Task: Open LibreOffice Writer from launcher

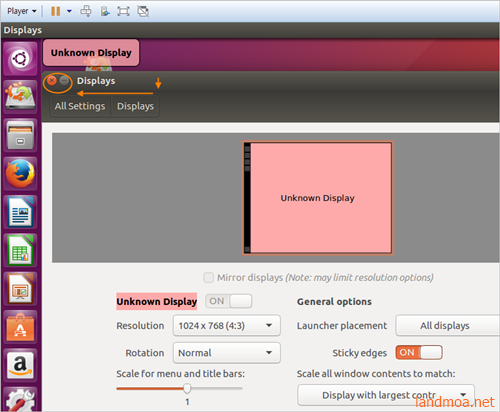Action: pyautogui.click(x=20, y=212)
